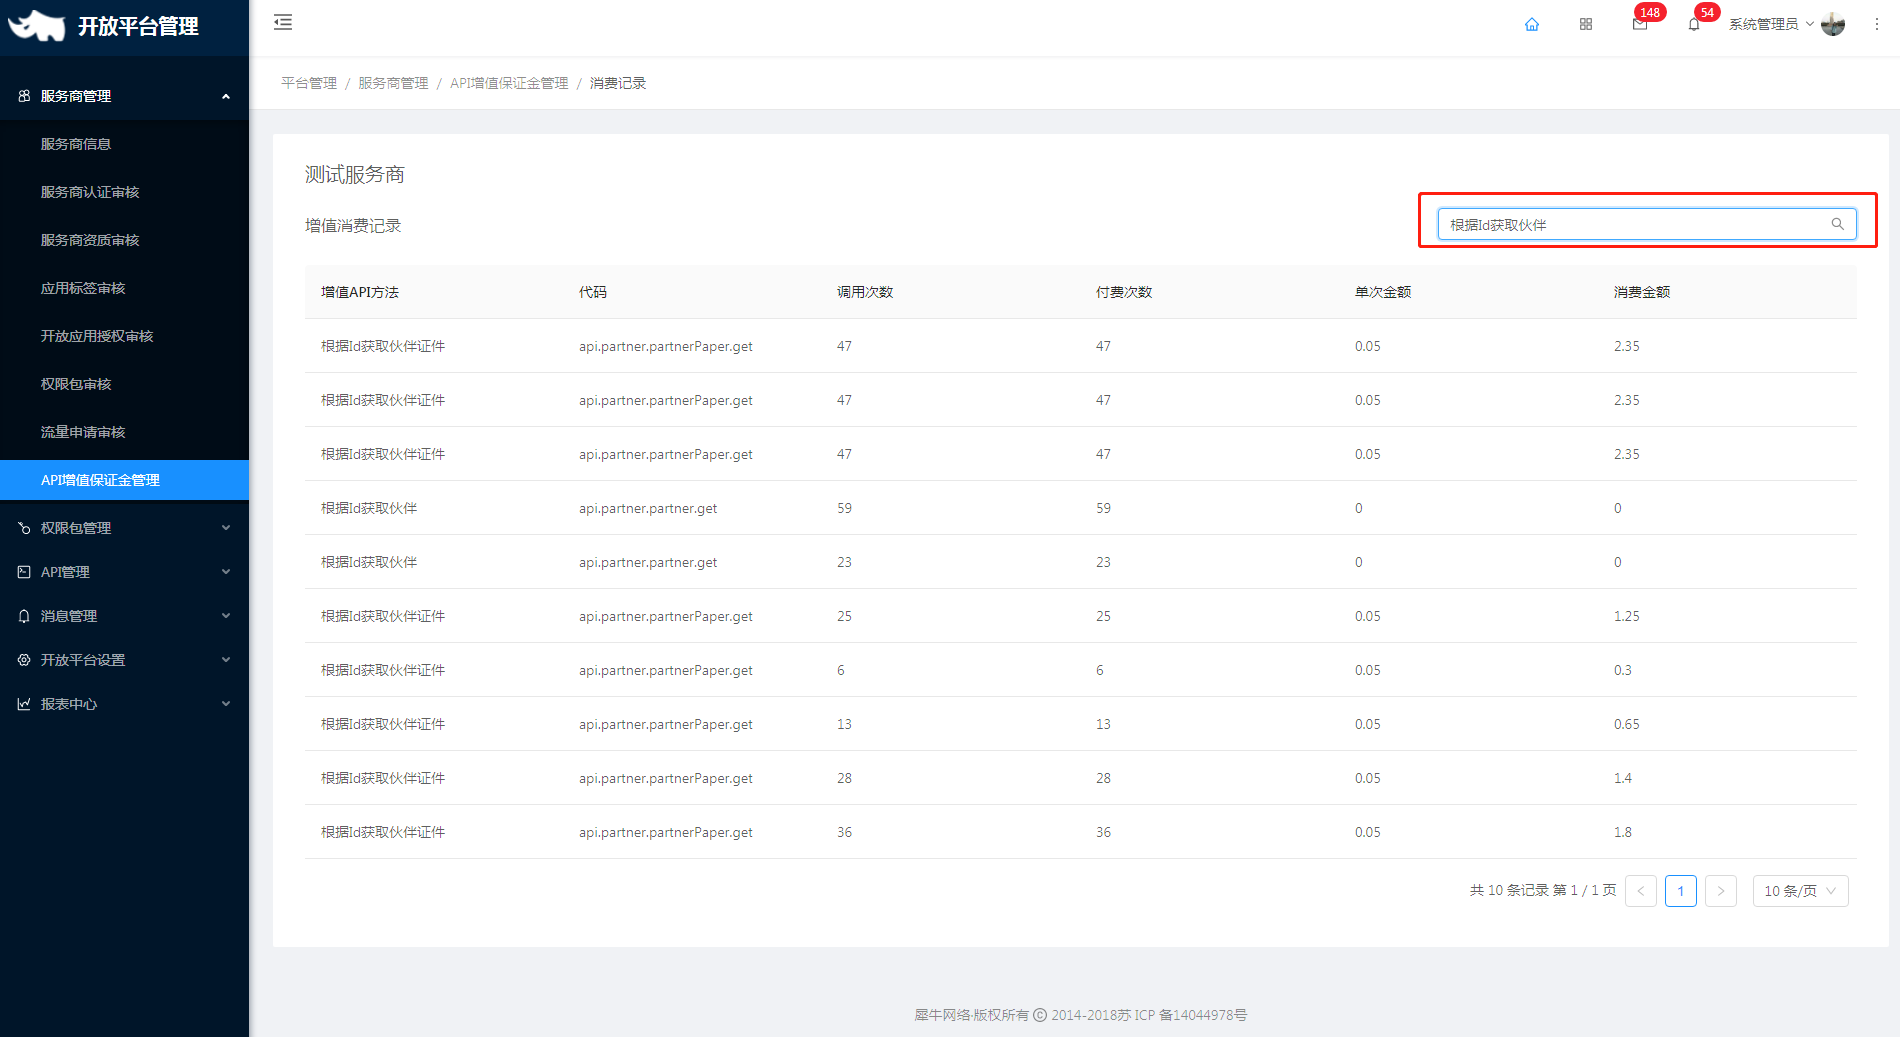Open the apps grid icon
Image resolution: width=1900 pixels, height=1037 pixels.
[x=1586, y=24]
